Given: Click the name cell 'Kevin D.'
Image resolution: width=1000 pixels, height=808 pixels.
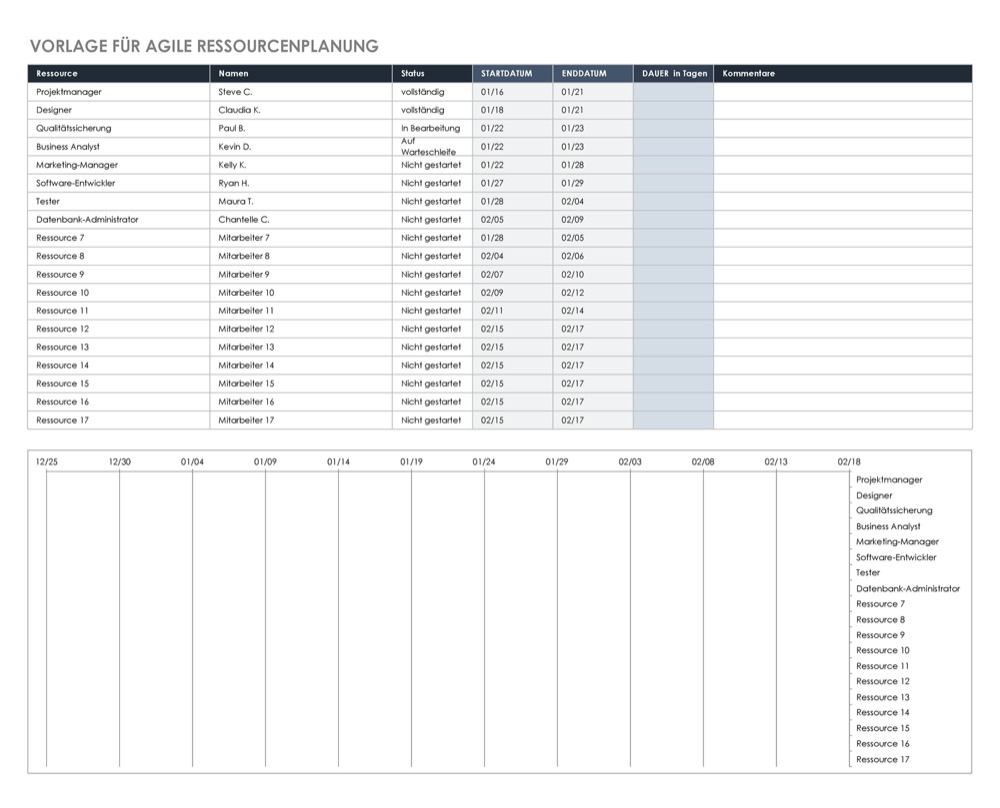Looking at the screenshot, I should (301, 147).
